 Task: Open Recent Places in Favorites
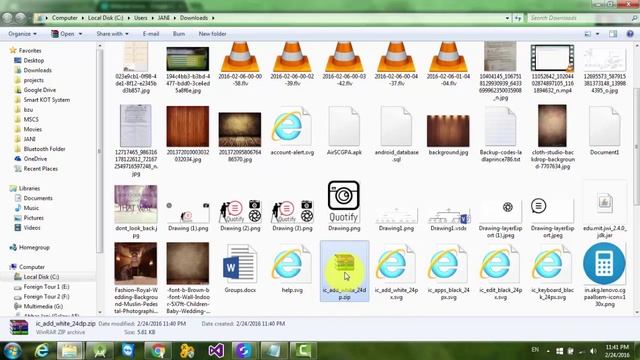click(x=40, y=169)
